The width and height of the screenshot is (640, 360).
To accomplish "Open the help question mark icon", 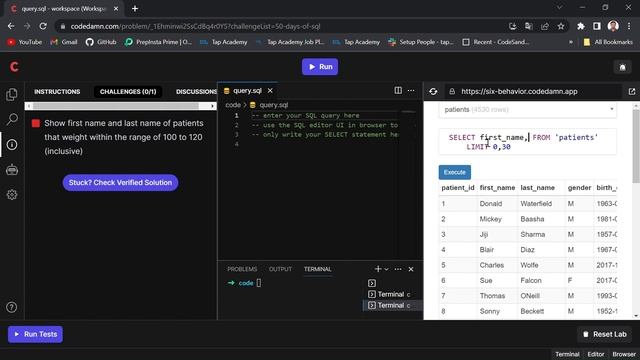I will coord(12,307).
